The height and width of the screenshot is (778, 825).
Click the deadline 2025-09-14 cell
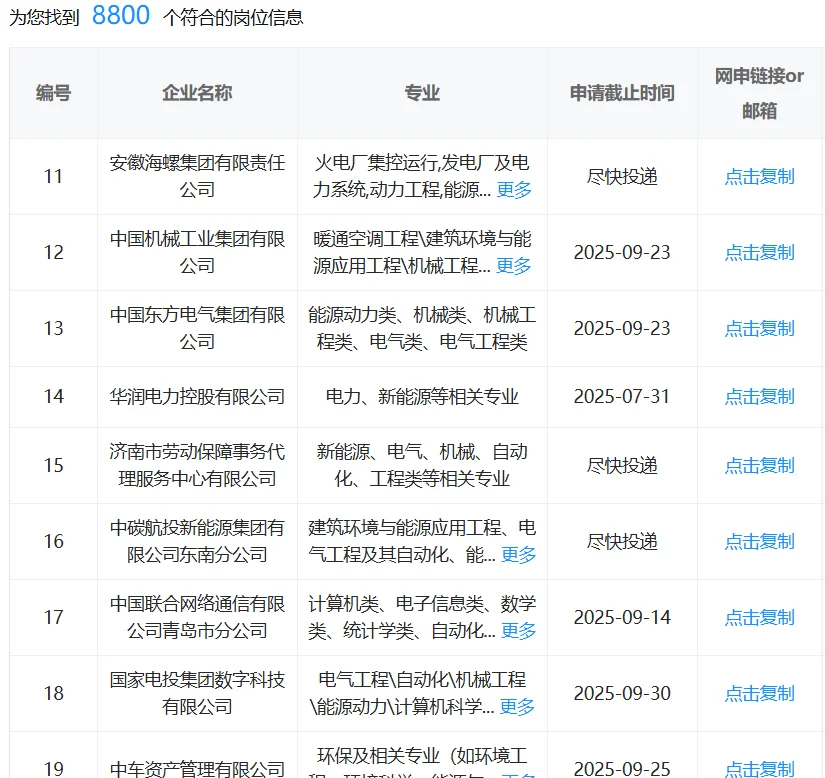click(622, 618)
